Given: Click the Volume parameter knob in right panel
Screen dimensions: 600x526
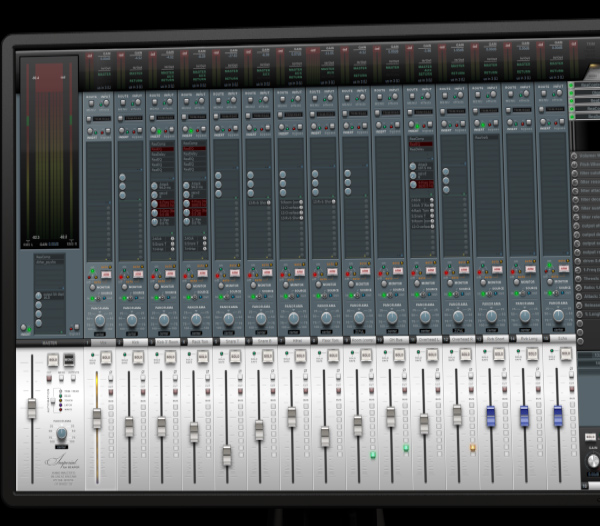Looking at the screenshot, I should coord(574,156).
